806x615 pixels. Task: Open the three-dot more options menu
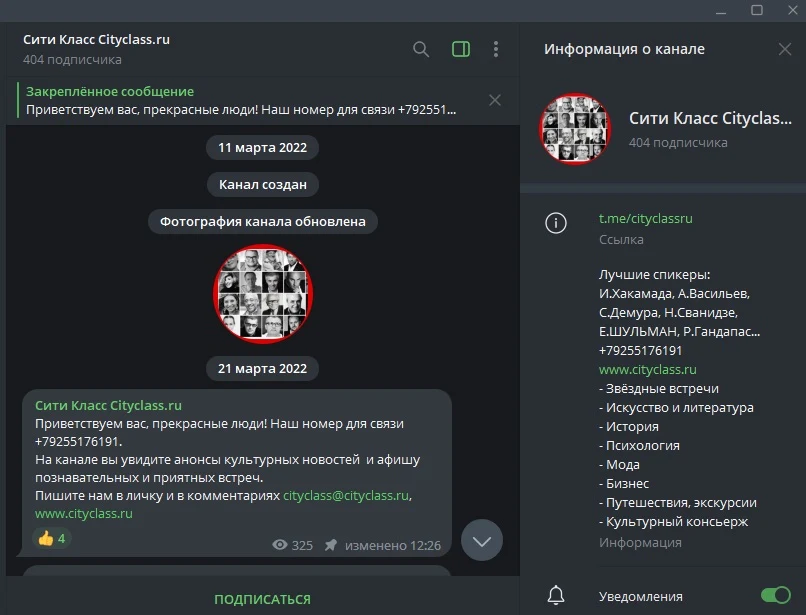[x=496, y=49]
